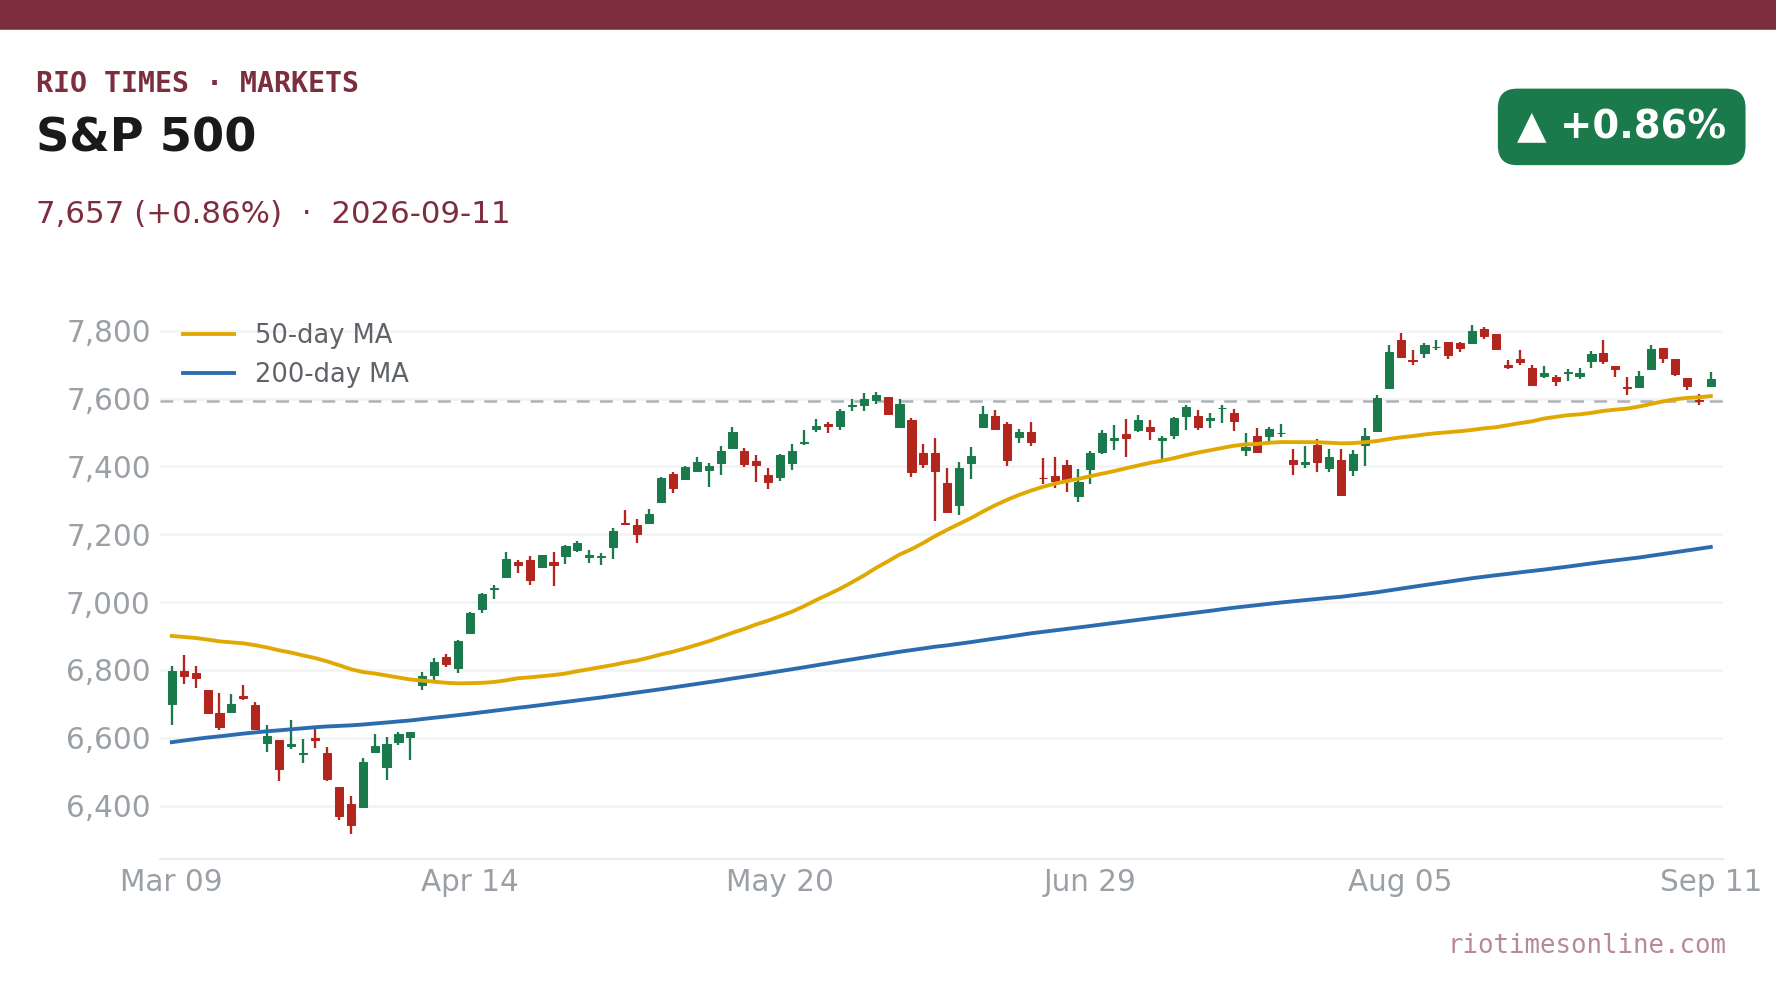Click the yellow 50-day MA legend line
This screenshot has height=999, width=1776.
[209, 334]
